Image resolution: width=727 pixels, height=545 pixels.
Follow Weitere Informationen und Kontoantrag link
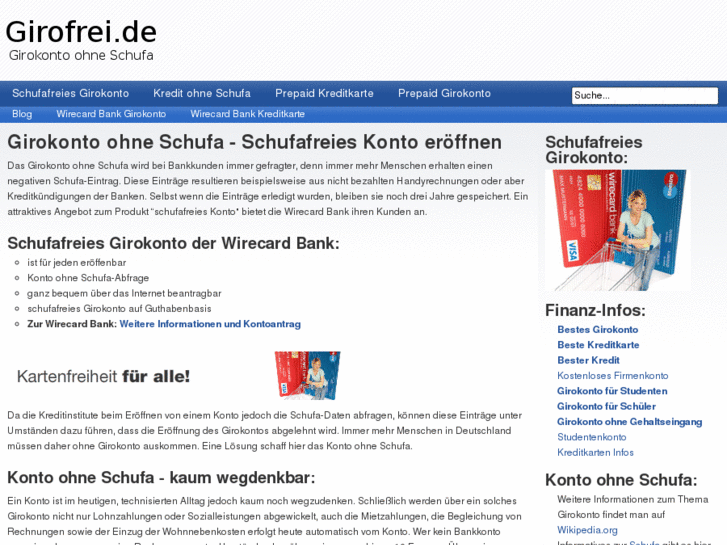[x=210, y=324]
